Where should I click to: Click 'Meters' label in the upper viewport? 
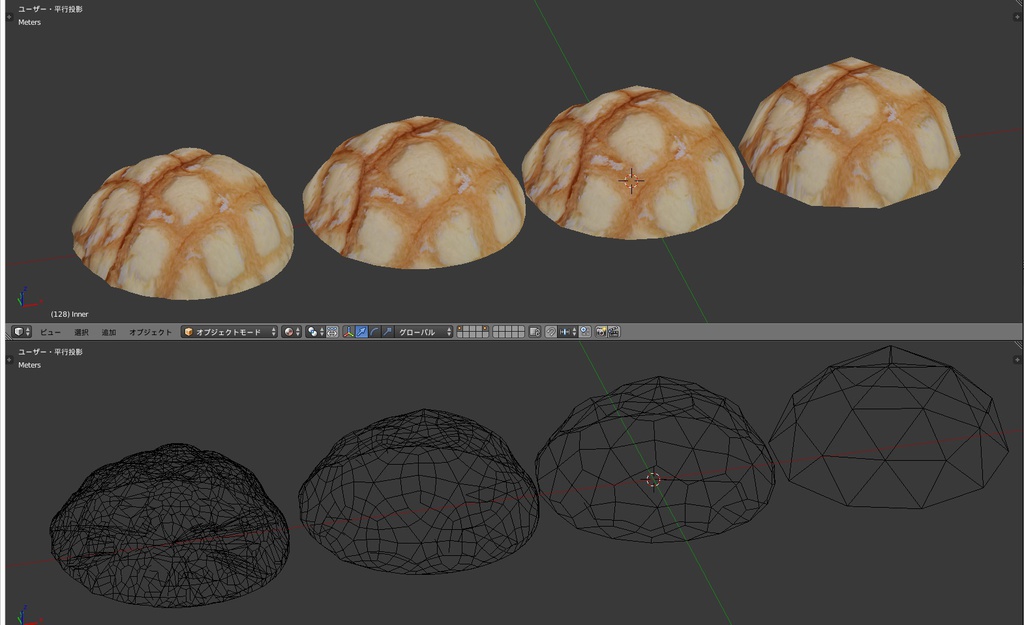click(29, 22)
